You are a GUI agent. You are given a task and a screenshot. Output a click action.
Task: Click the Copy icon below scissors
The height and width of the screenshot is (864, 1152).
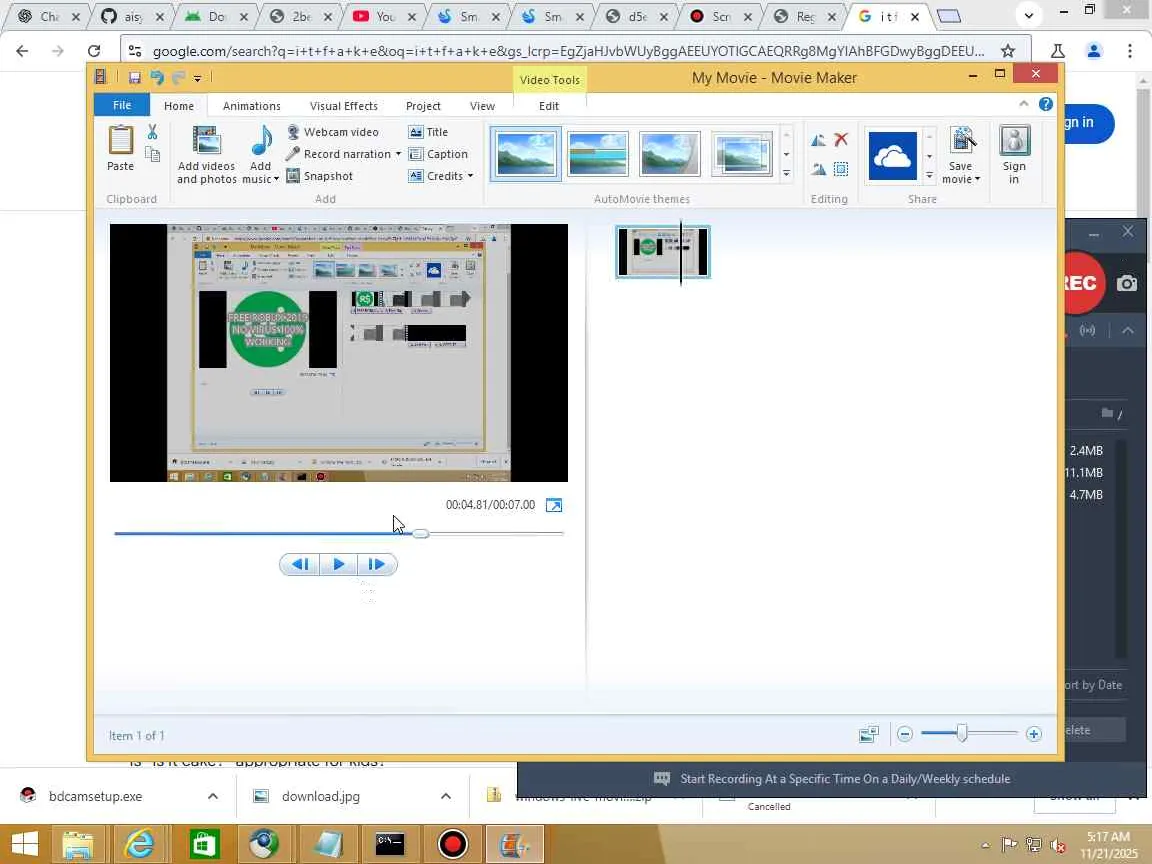point(152,154)
